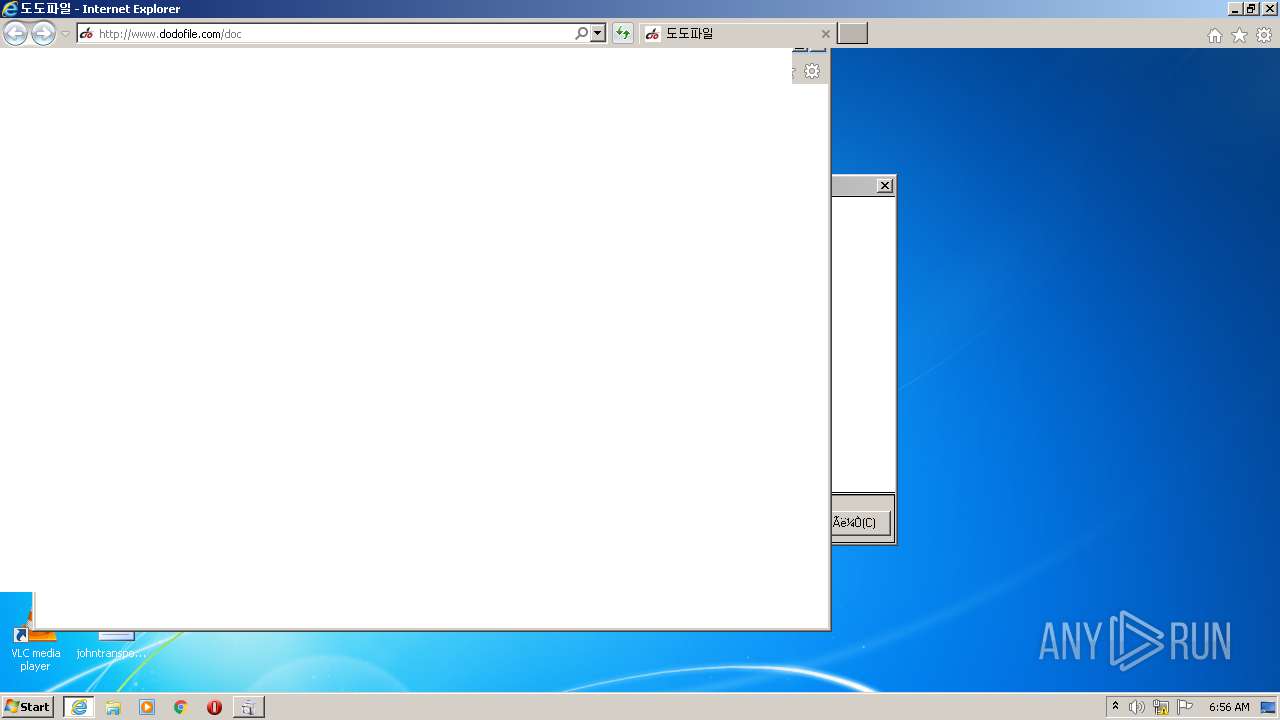Screen dimensions: 1280x720
Task: Switch to Internet Explorer in the taskbar
Action: pos(79,707)
